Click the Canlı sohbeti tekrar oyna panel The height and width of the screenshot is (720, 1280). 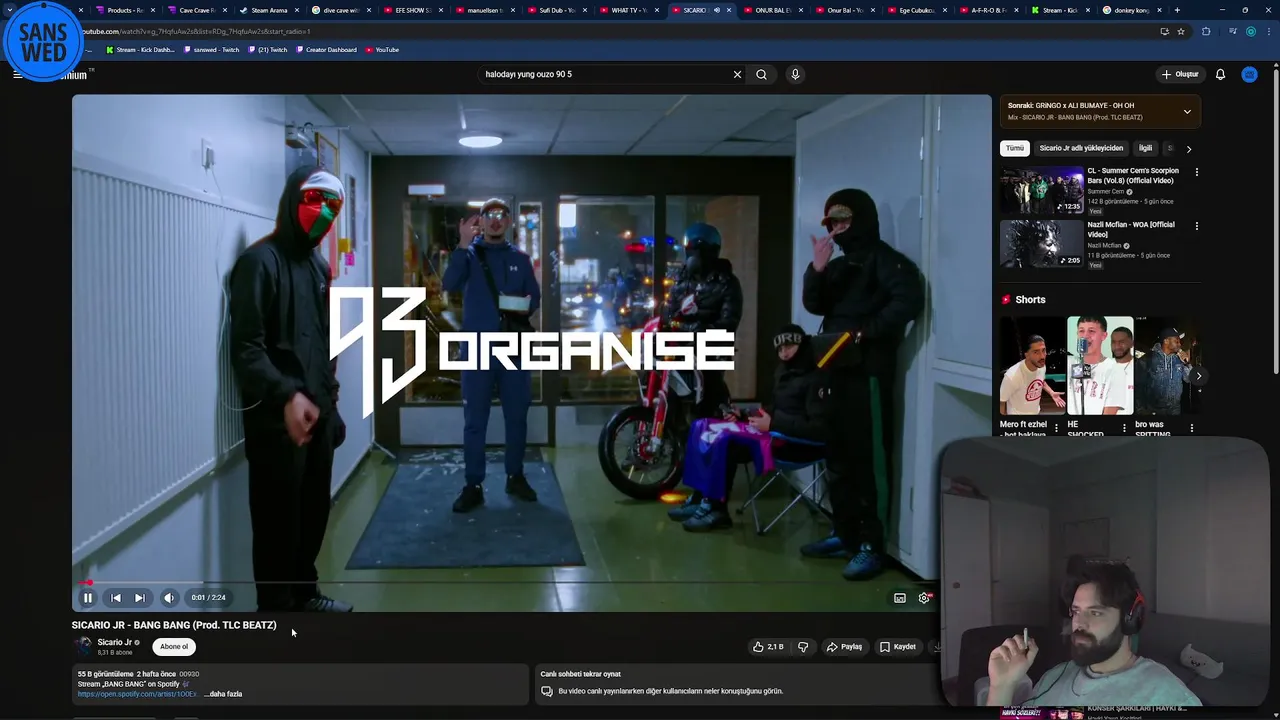[x=738, y=683]
